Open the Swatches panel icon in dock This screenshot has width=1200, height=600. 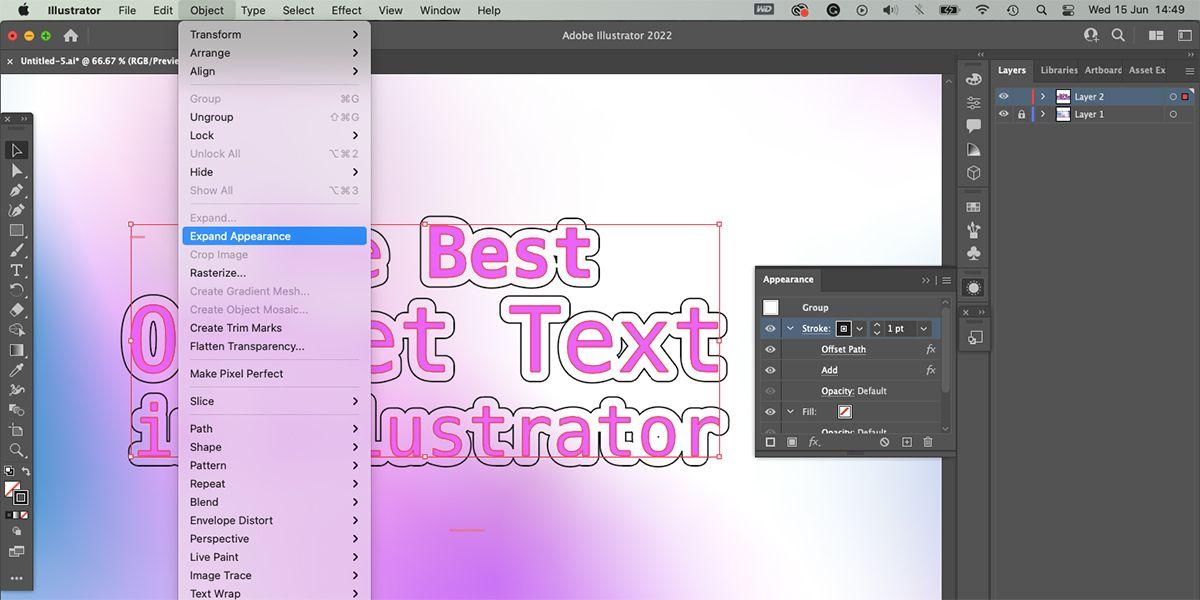974,206
